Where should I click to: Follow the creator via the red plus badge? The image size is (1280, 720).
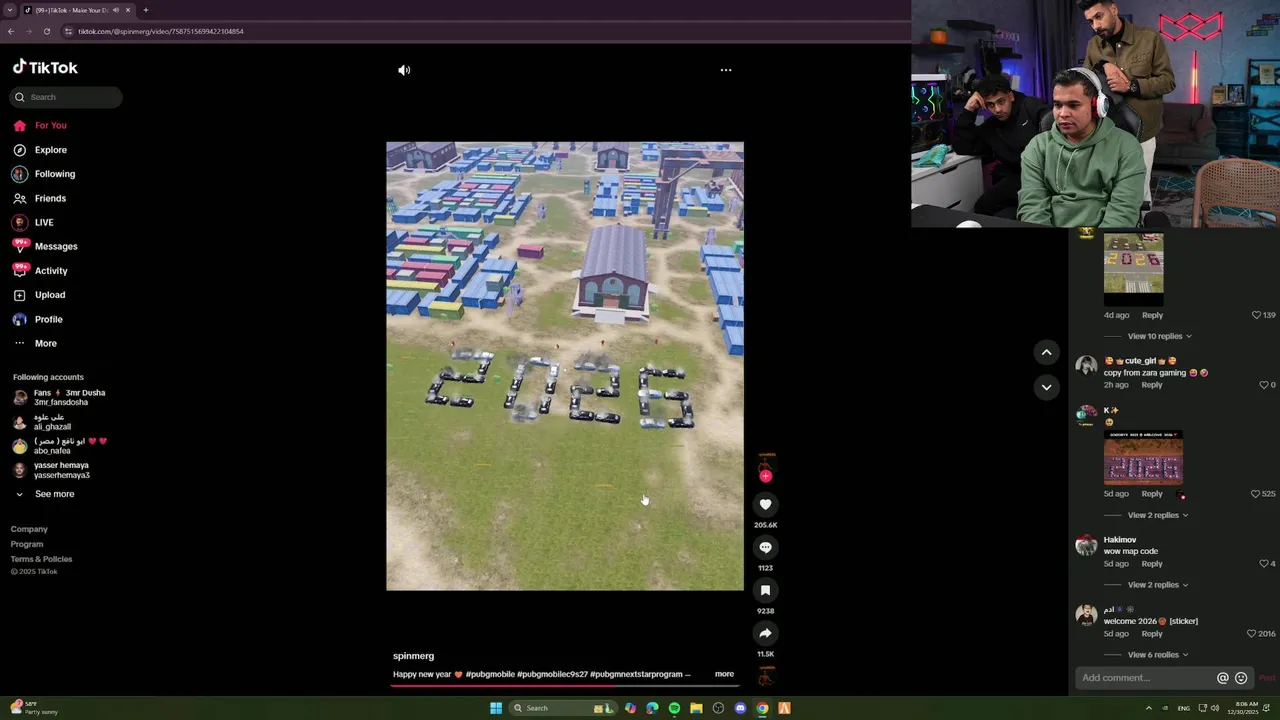(x=766, y=476)
